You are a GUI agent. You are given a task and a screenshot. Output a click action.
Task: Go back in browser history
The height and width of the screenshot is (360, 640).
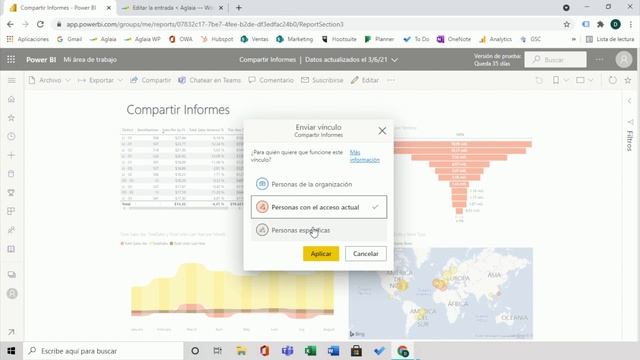click(x=10, y=24)
